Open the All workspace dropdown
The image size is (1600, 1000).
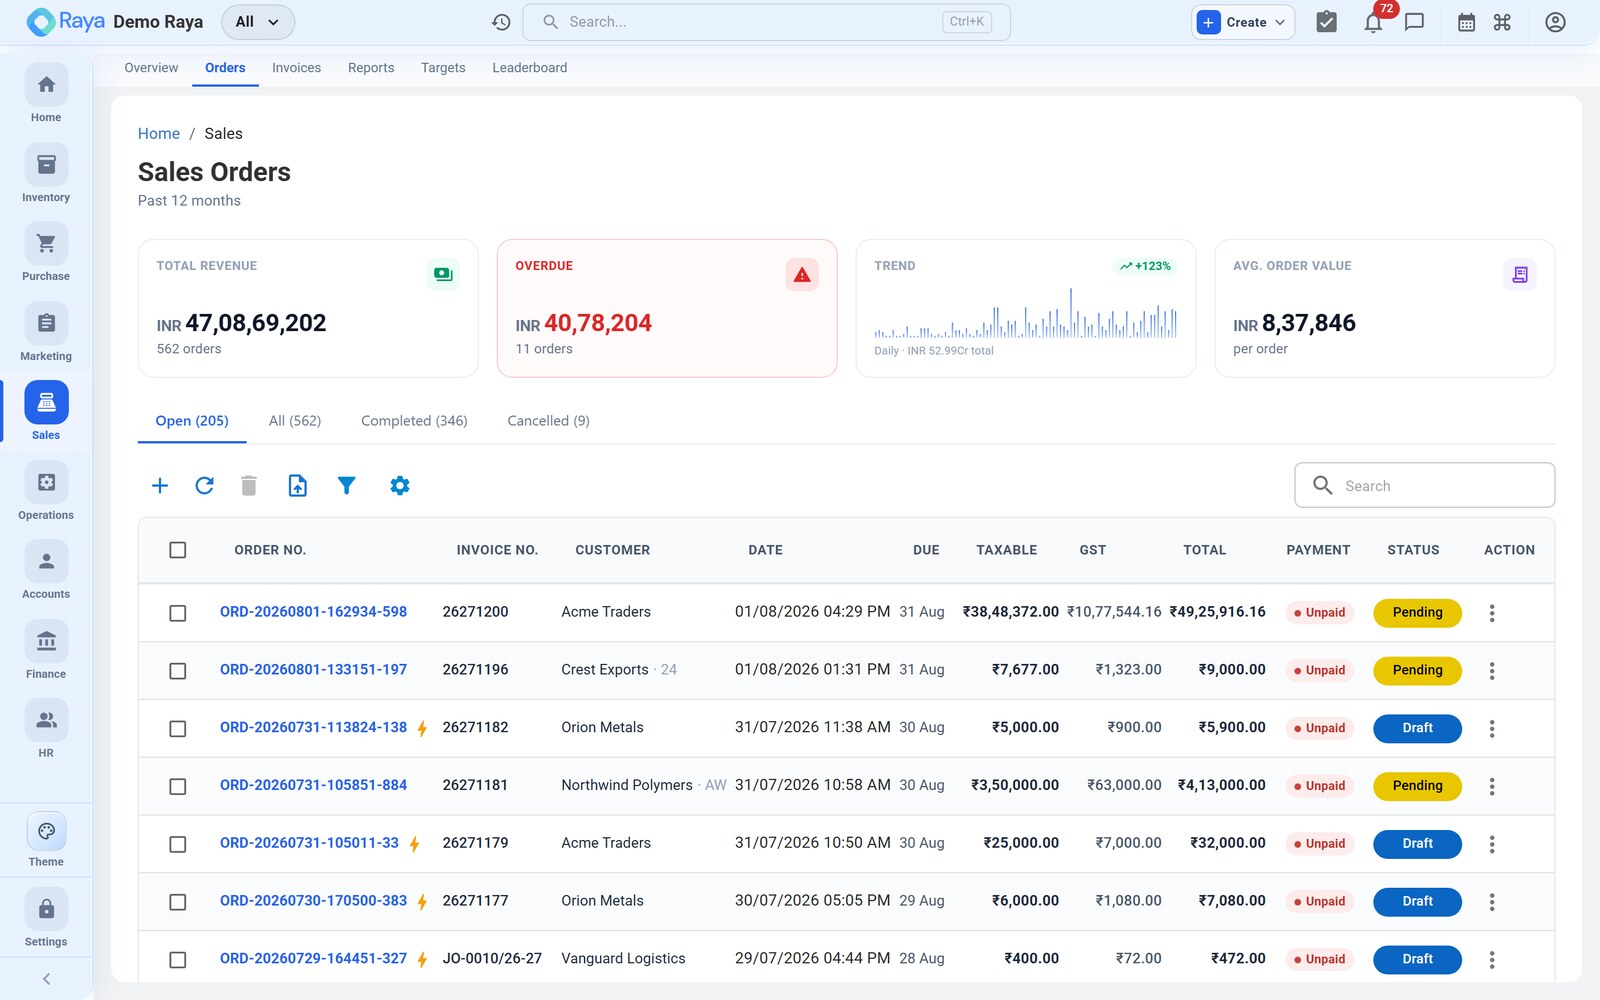click(x=258, y=22)
